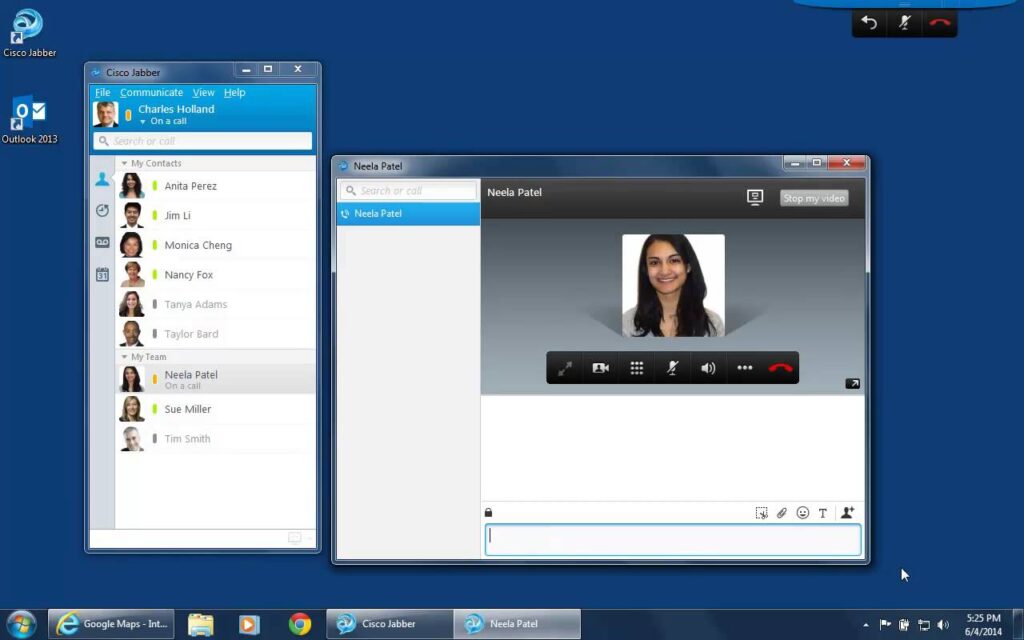Select contact Tanya Adams
The height and width of the screenshot is (640, 1024).
pyautogui.click(x=216, y=304)
